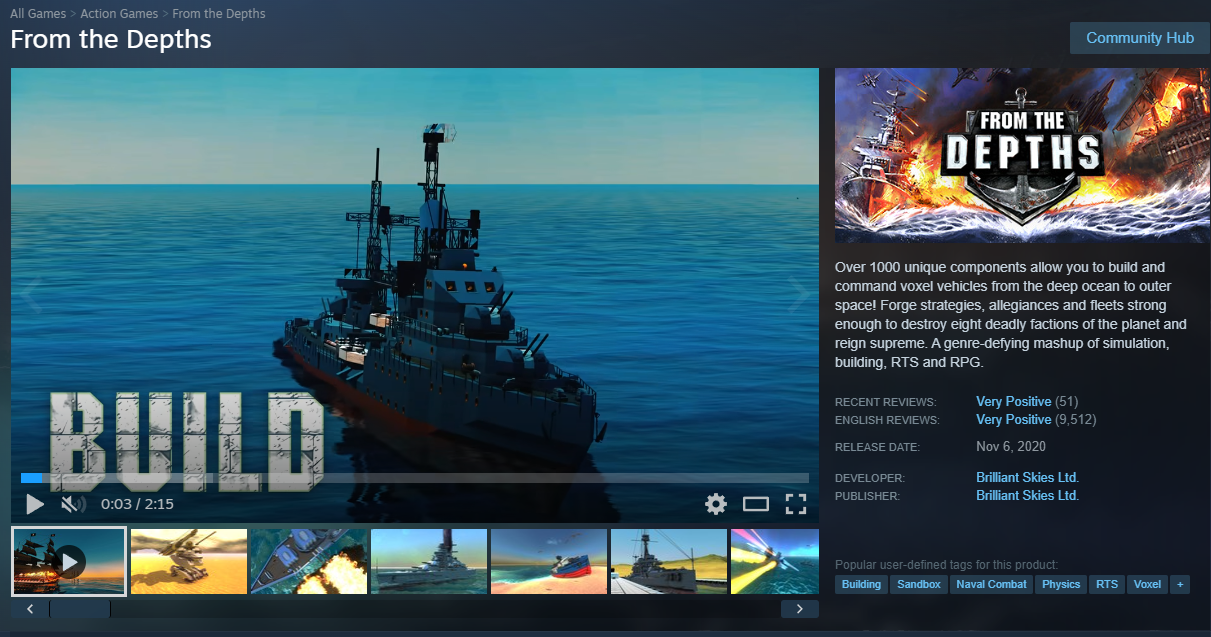Open the developer Brilliant Skies Ltd. link
1211x637 pixels.
tap(1027, 477)
